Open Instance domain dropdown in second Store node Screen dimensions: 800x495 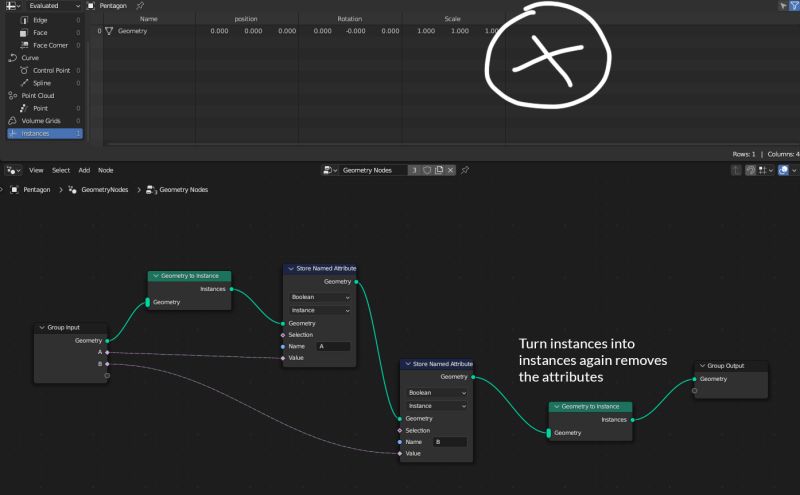[x=436, y=406]
